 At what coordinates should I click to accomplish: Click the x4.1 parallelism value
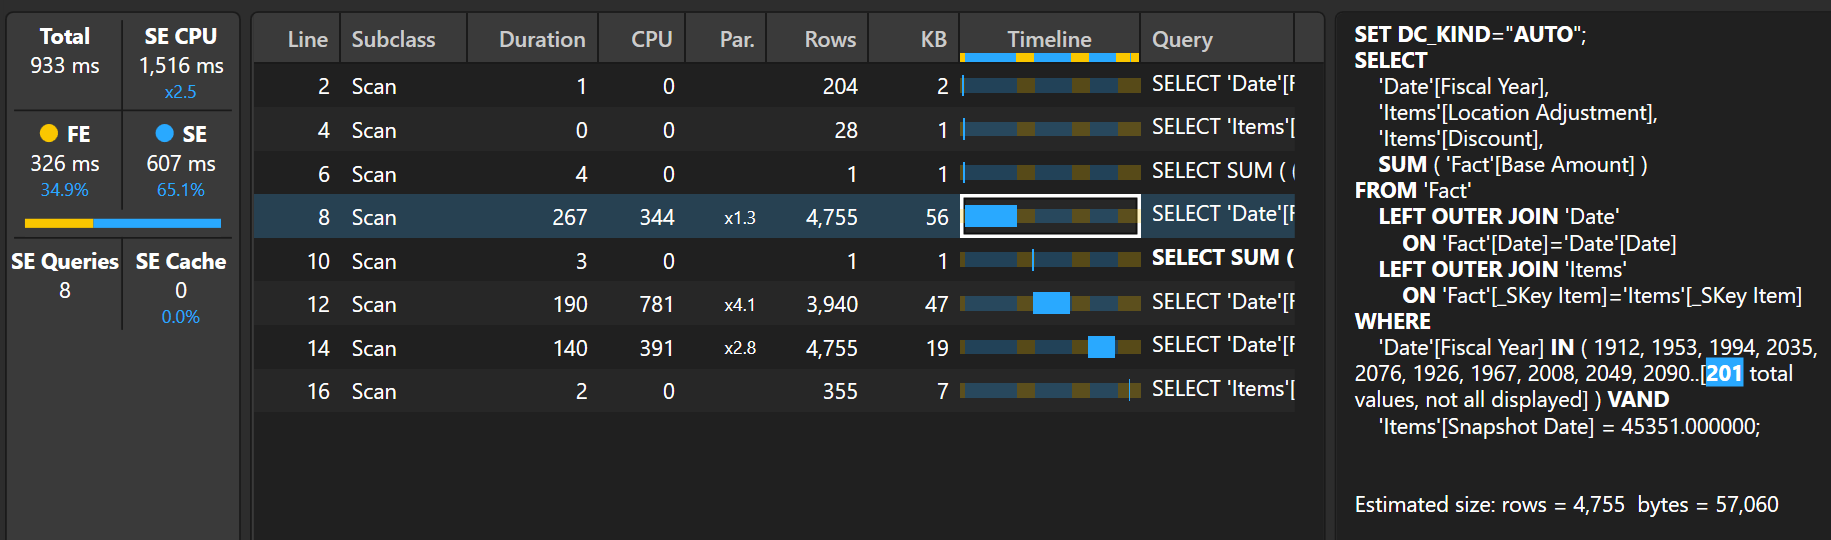tap(739, 305)
